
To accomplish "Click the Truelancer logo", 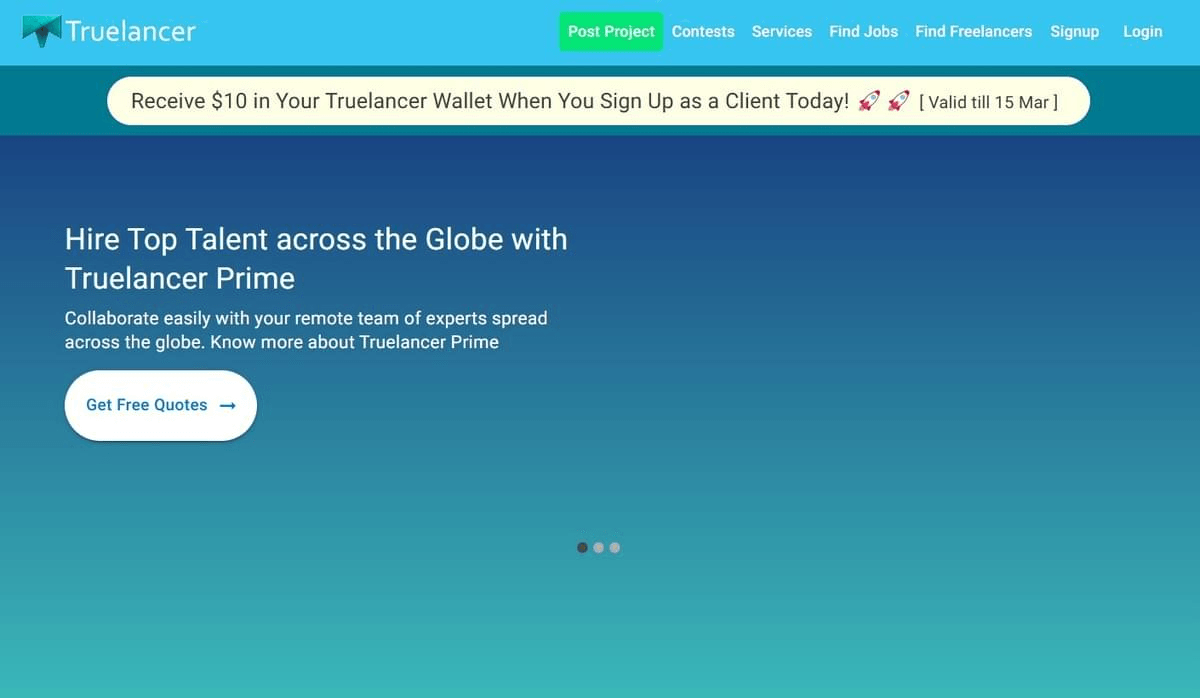I will pyautogui.click(x=109, y=31).
